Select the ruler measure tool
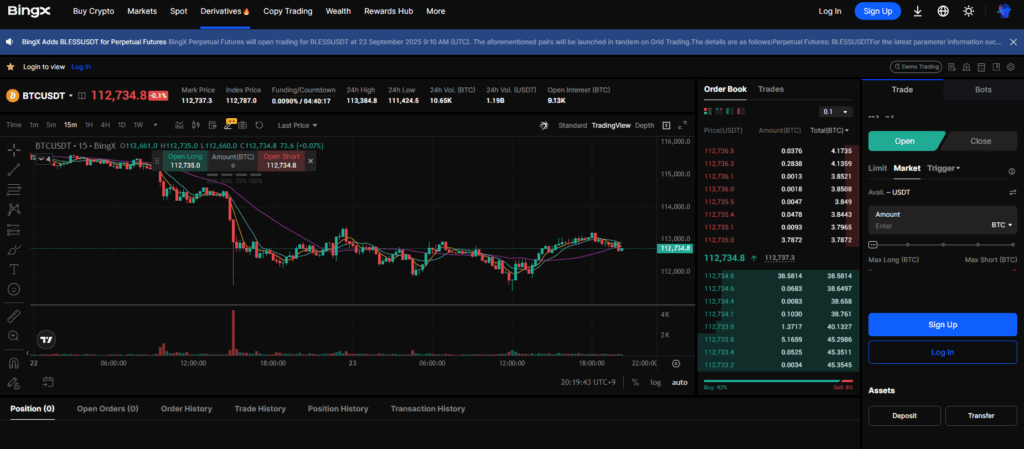This screenshot has height=449, width=1024. point(14,317)
